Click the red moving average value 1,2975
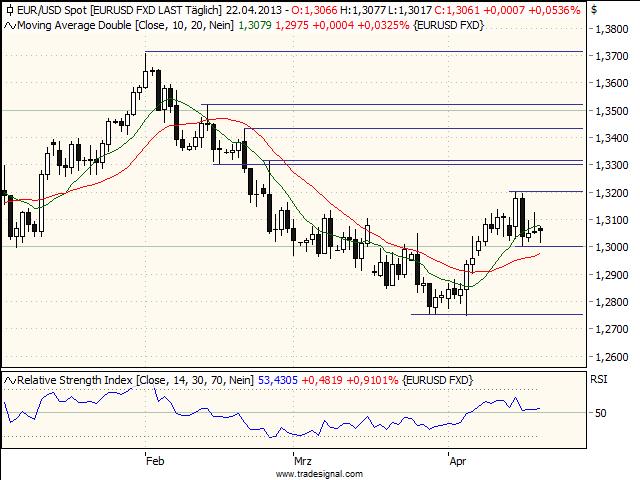This screenshot has height=480, width=640. 292,25
